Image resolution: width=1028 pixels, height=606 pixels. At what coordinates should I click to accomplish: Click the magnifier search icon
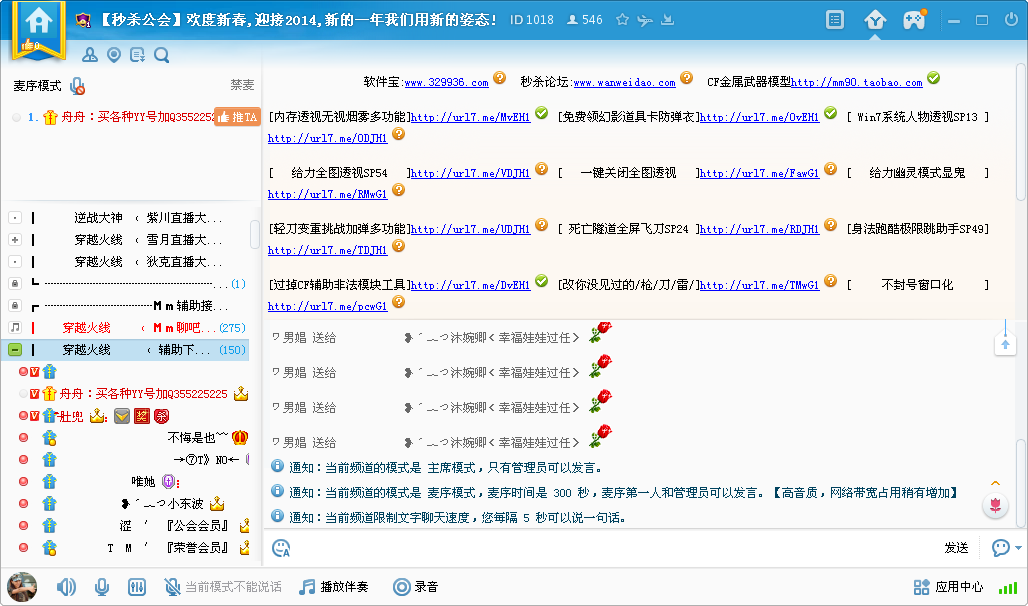161,55
